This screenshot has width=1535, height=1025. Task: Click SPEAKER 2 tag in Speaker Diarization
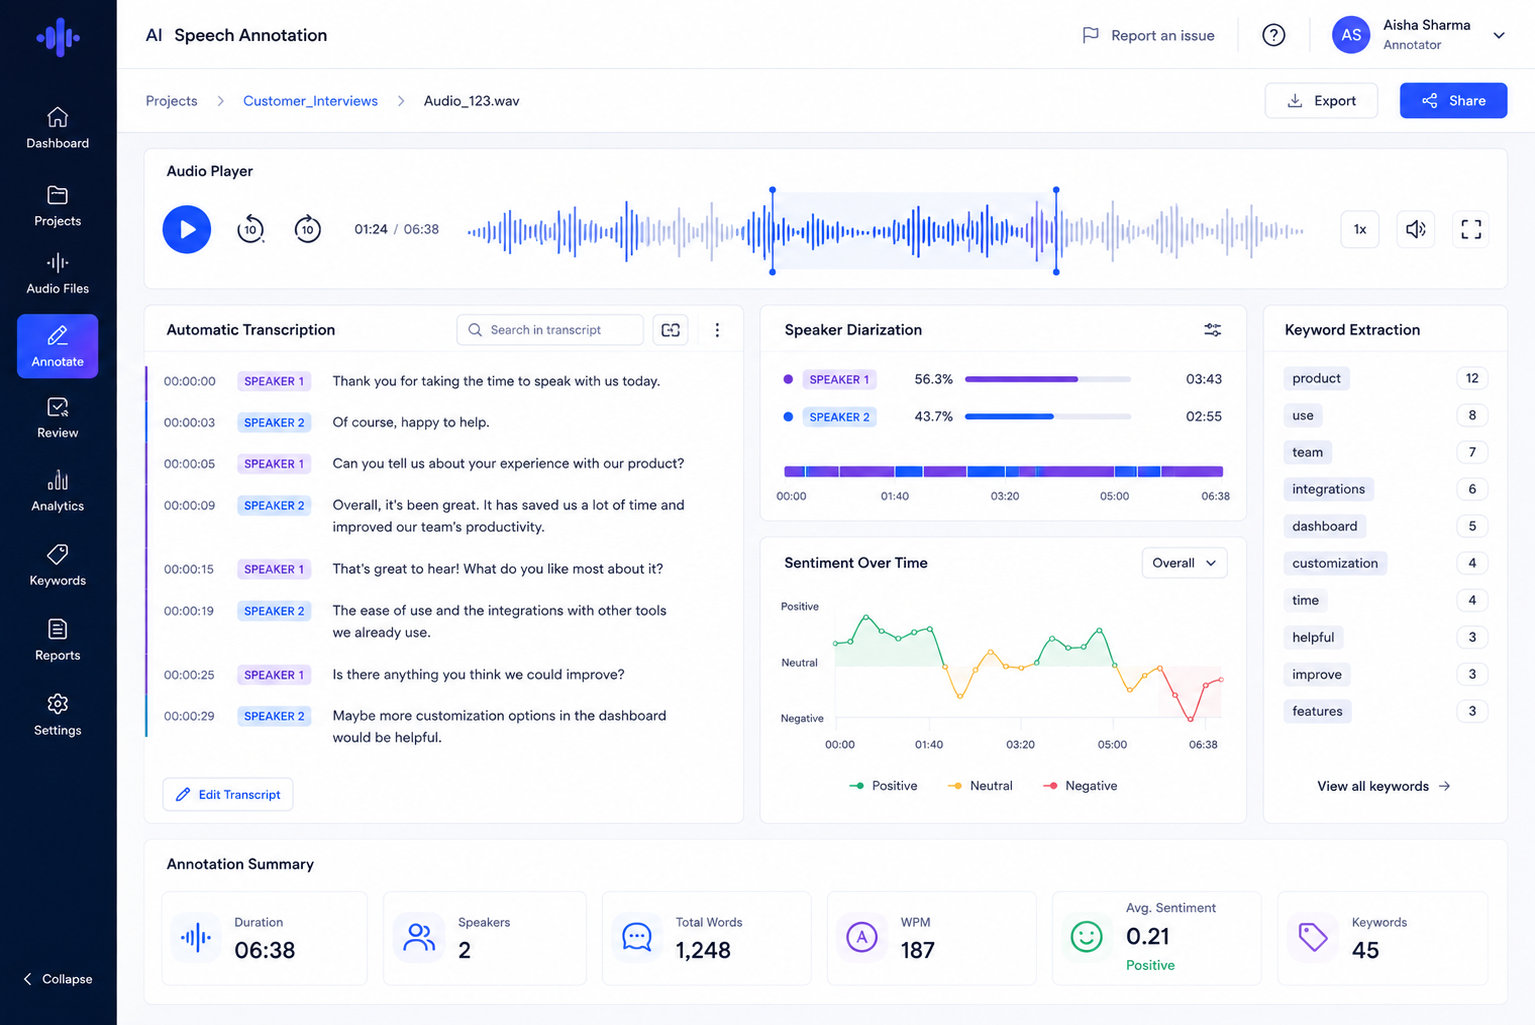click(x=839, y=417)
